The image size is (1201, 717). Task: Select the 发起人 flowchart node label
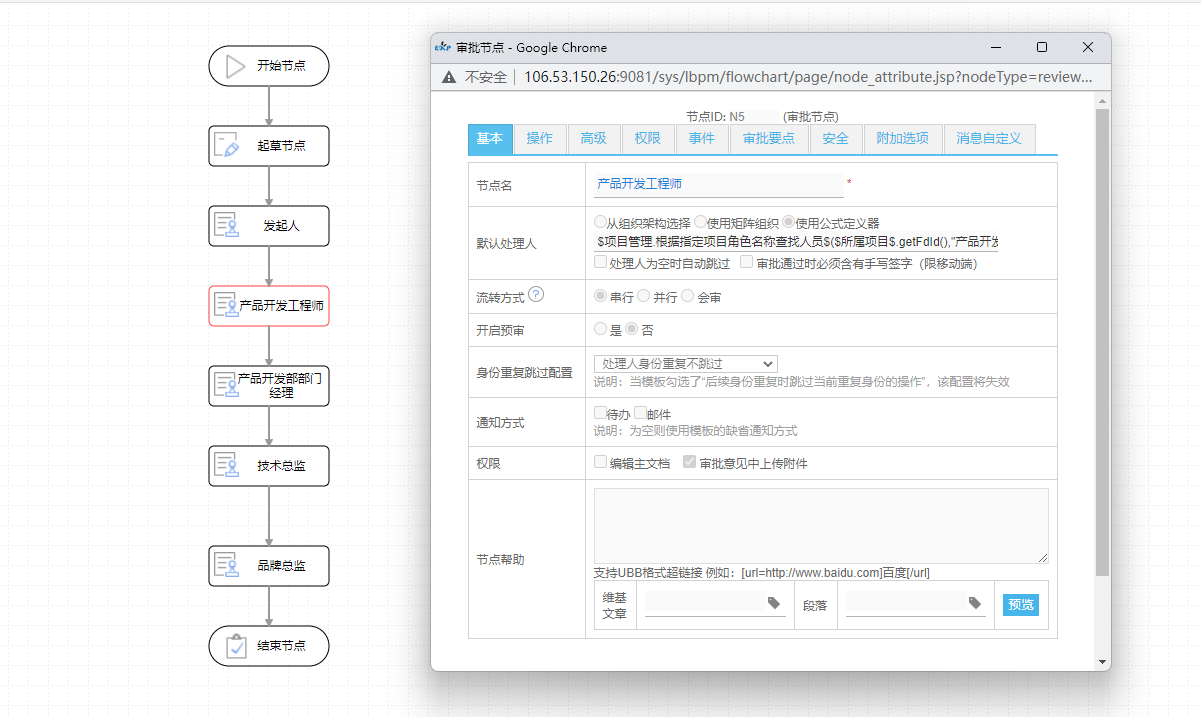[281, 226]
